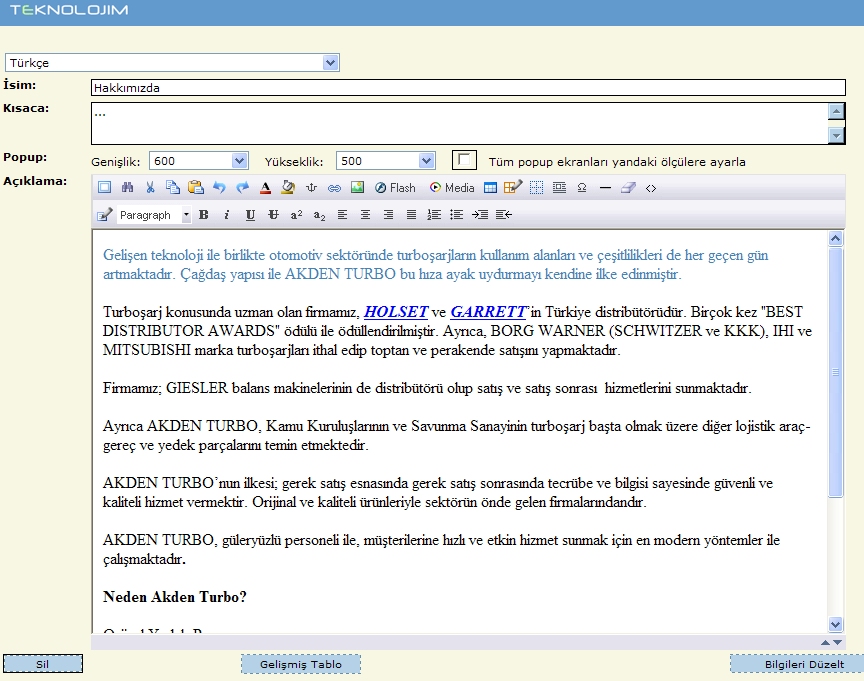Toggle underline formatting

pos(250,215)
